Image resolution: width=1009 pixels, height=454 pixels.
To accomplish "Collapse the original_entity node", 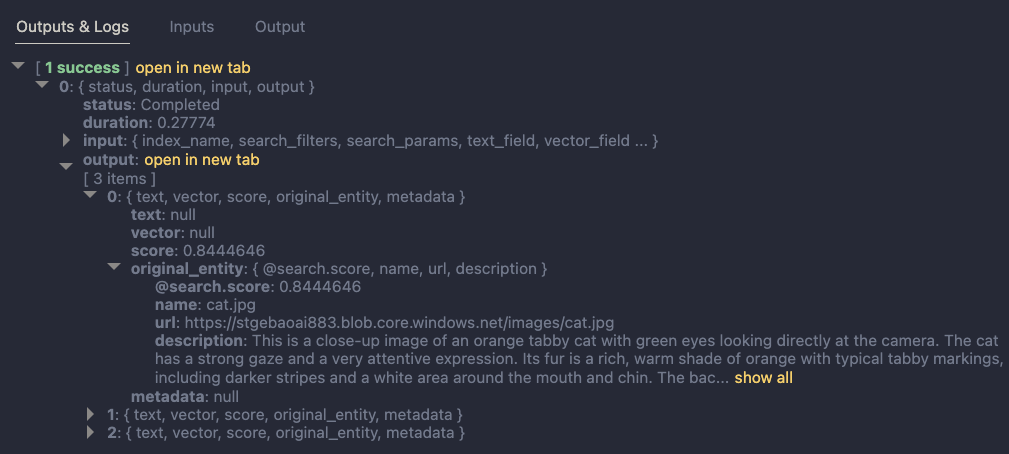I will [x=114, y=268].
